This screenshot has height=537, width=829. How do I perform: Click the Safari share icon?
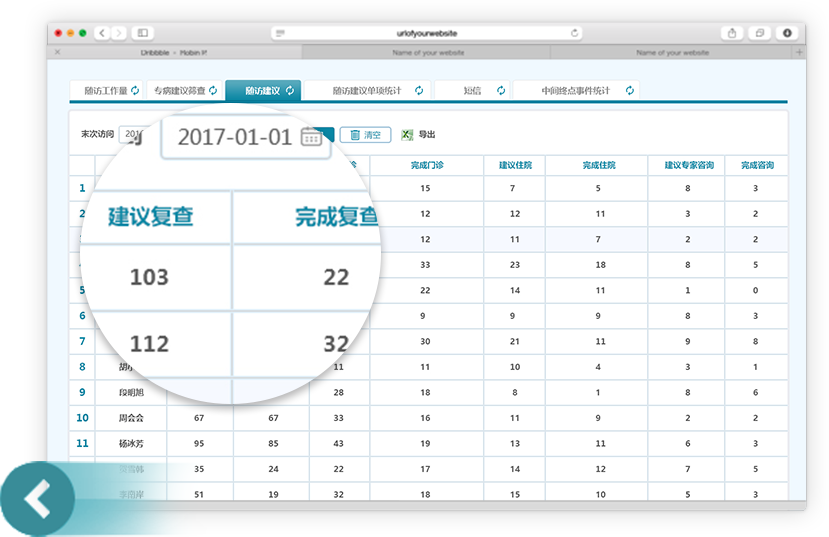click(733, 33)
